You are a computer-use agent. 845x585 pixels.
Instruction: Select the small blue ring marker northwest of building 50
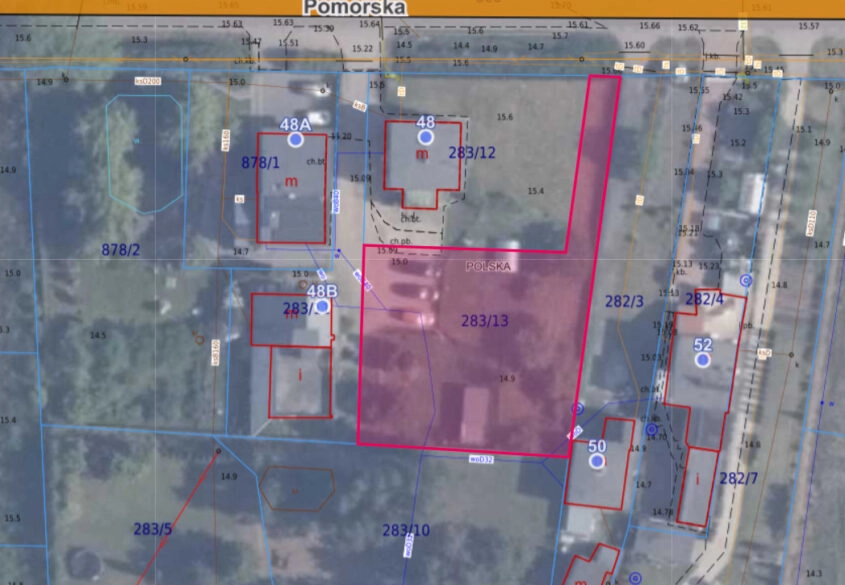click(577, 408)
